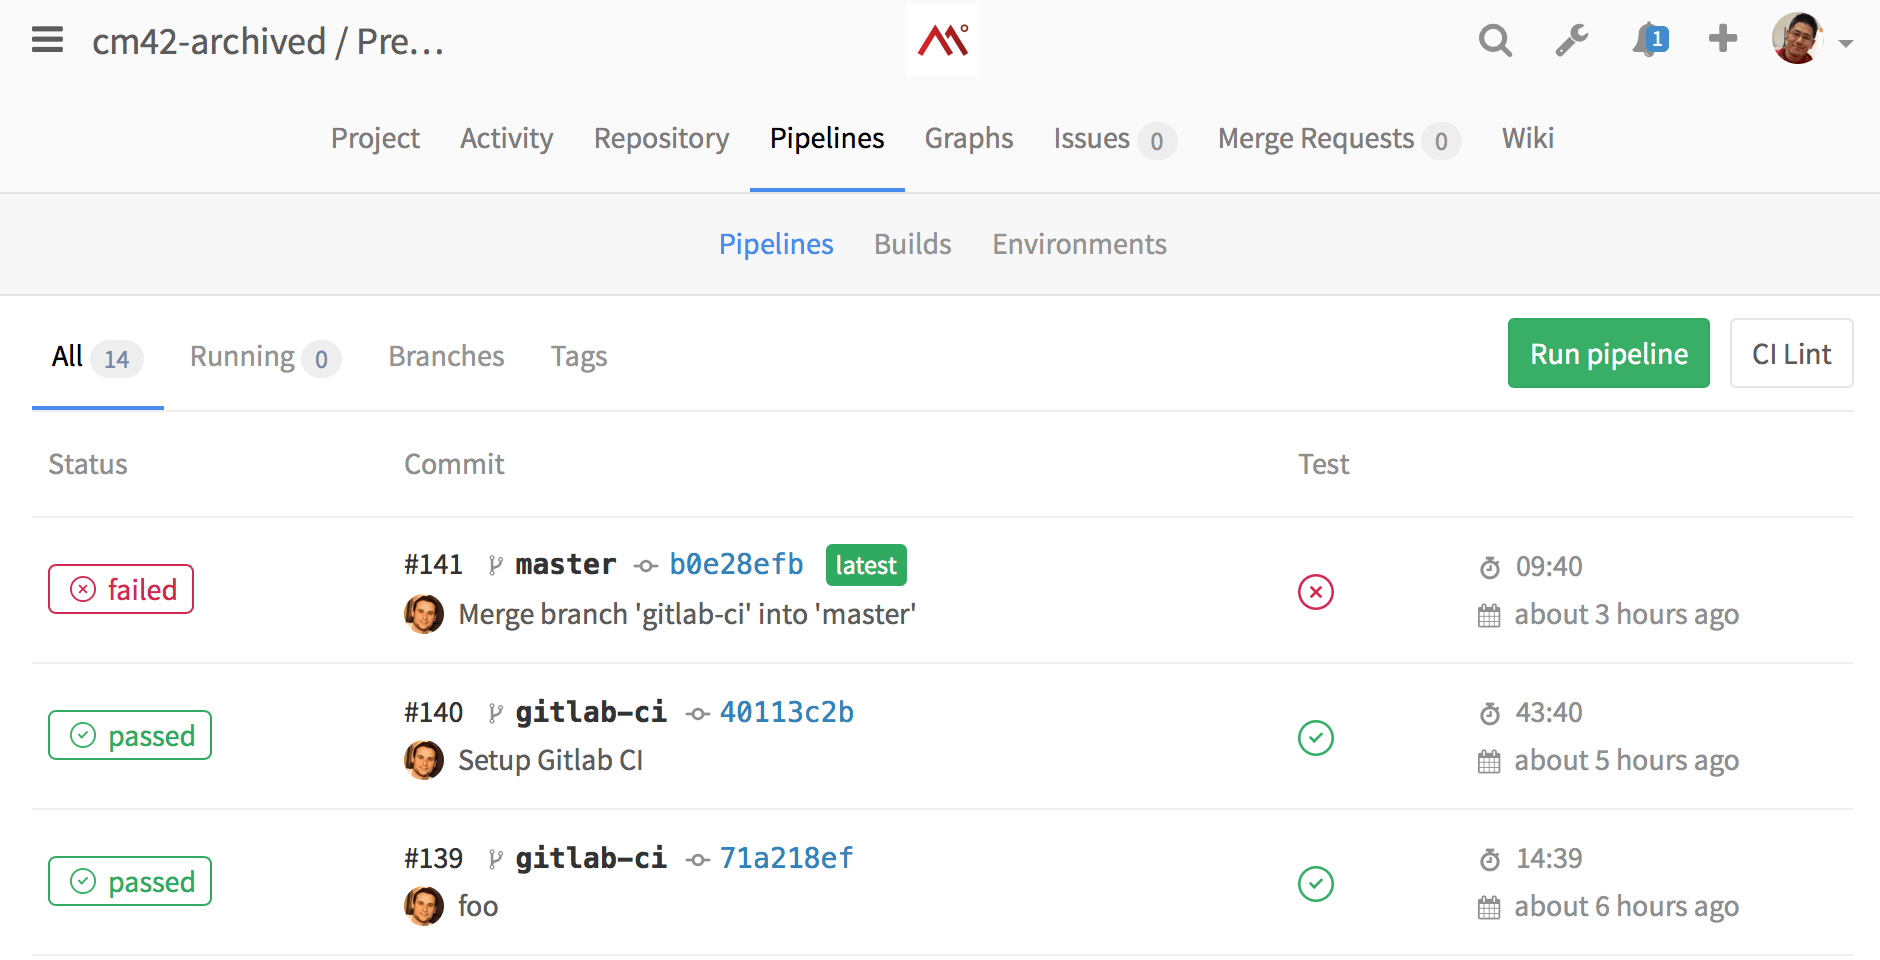Screen dimensions: 1880x960
Task: Switch to the Repository tab
Action: [x=661, y=138]
